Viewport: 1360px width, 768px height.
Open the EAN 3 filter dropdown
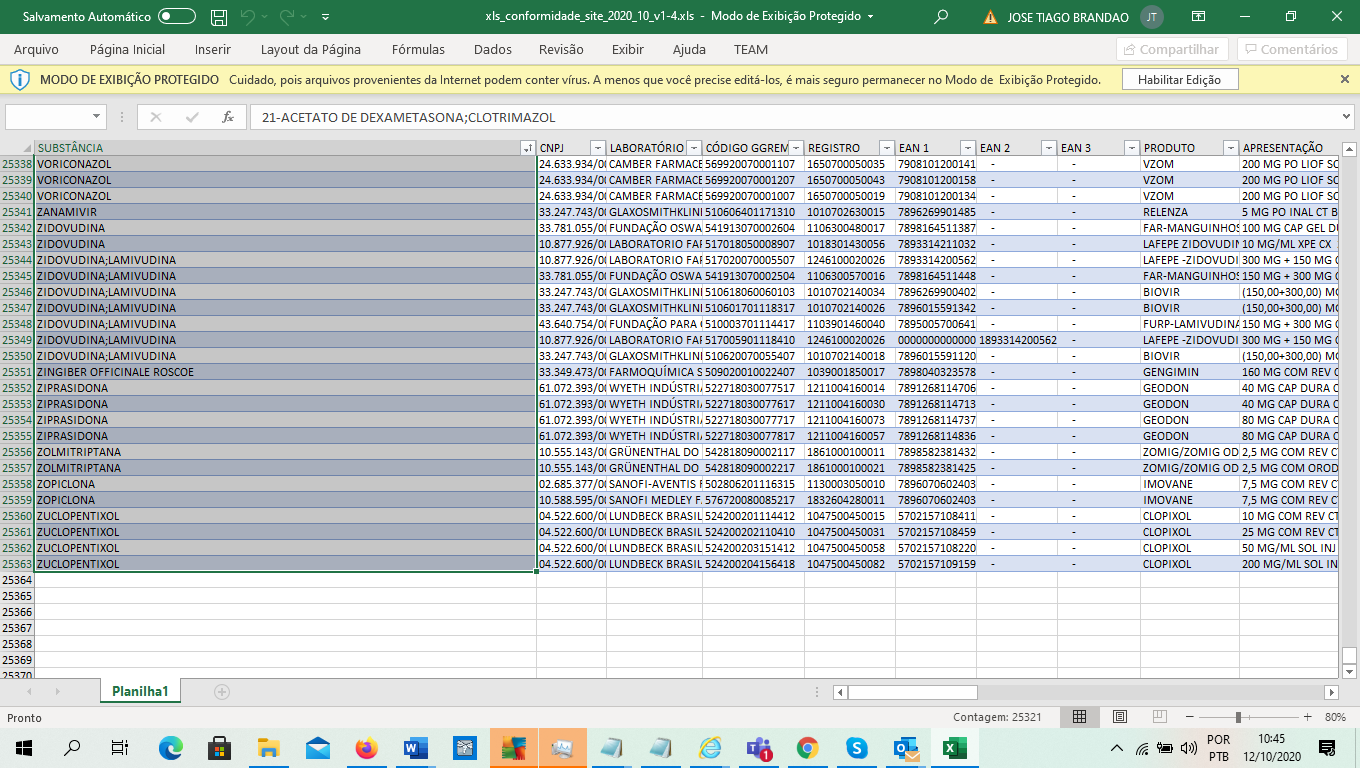pyautogui.click(x=1131, y=148)
